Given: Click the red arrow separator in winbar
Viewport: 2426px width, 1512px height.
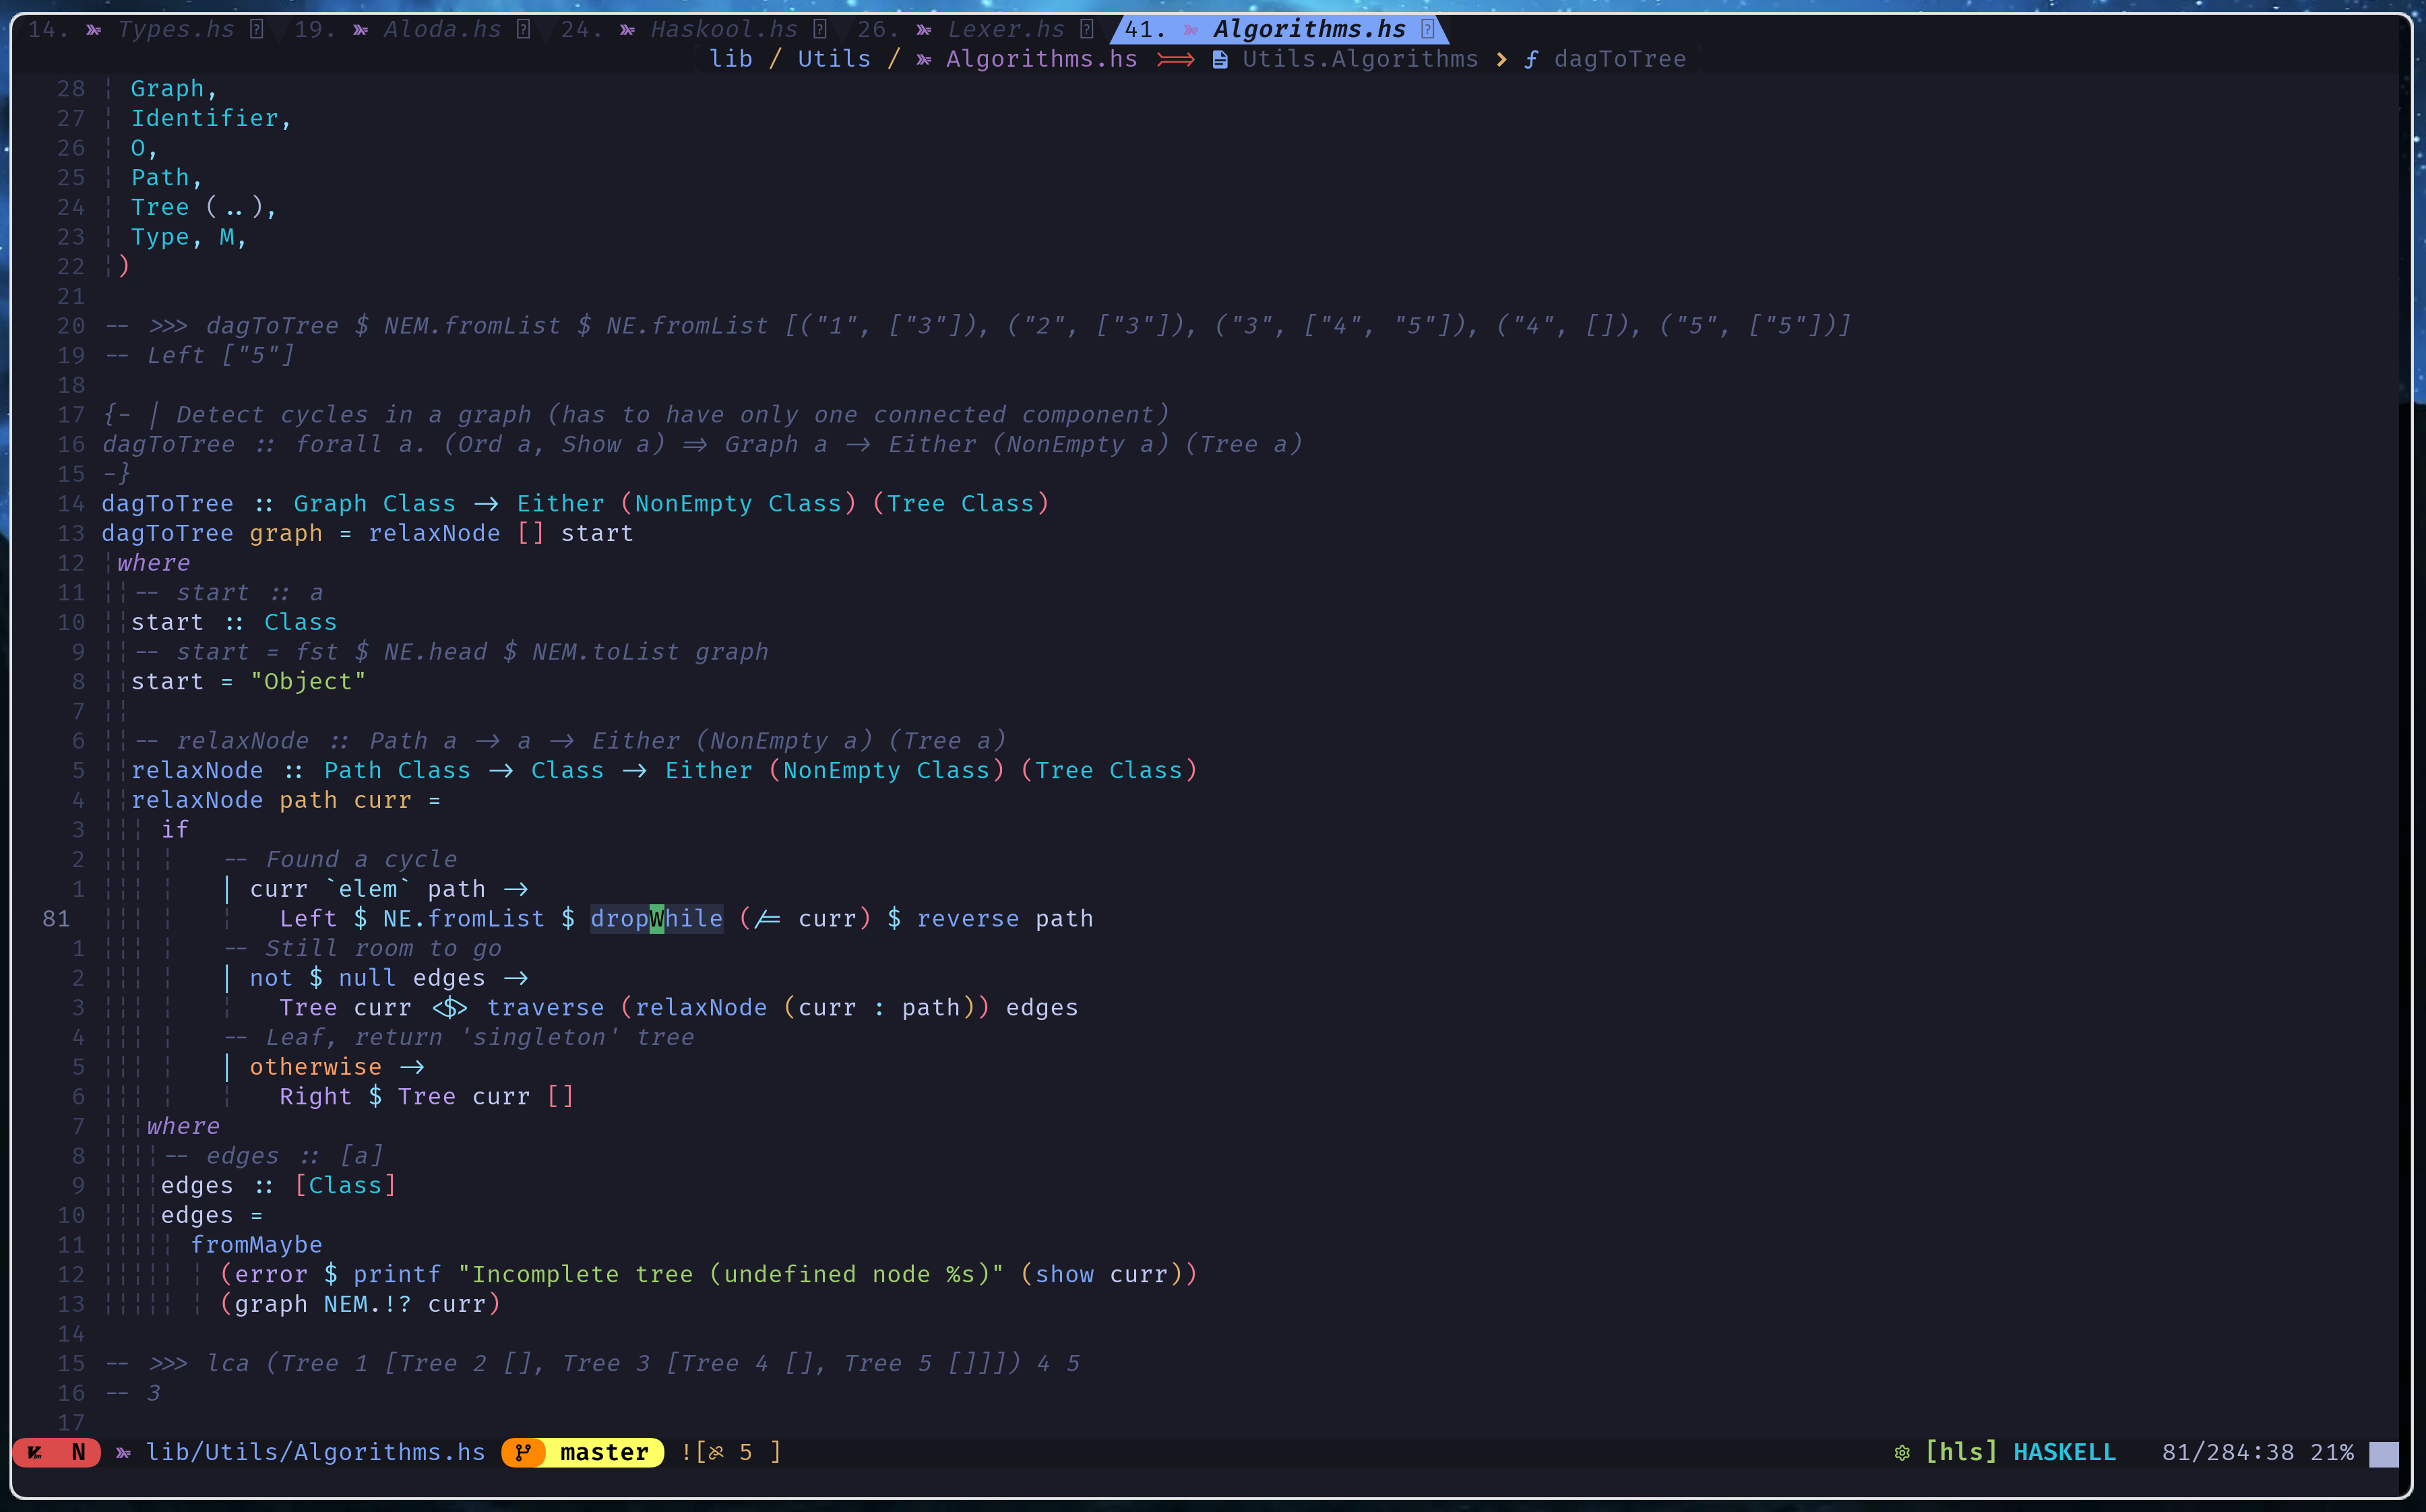Looking at the screenshot, I should [1175, 60].
